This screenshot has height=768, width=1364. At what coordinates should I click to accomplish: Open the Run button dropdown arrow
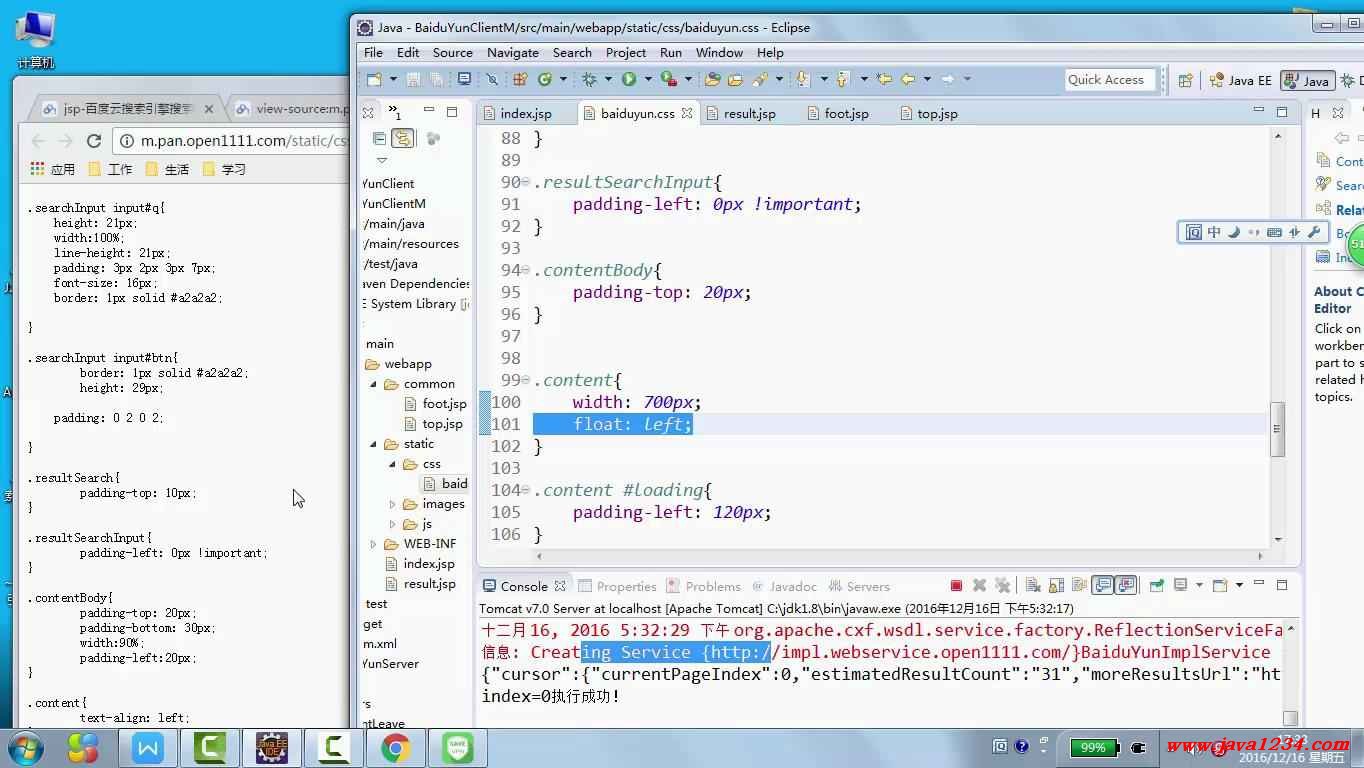click(648, 79)
